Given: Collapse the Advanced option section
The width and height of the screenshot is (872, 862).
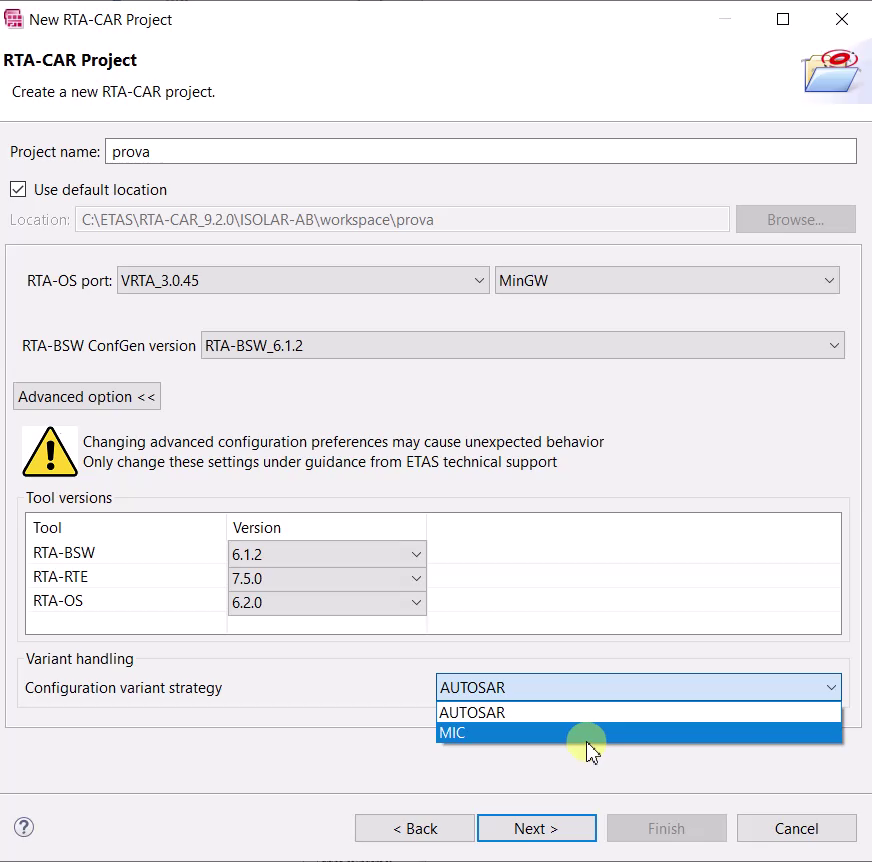Looking at the screenshot, I should coord(87,397).
